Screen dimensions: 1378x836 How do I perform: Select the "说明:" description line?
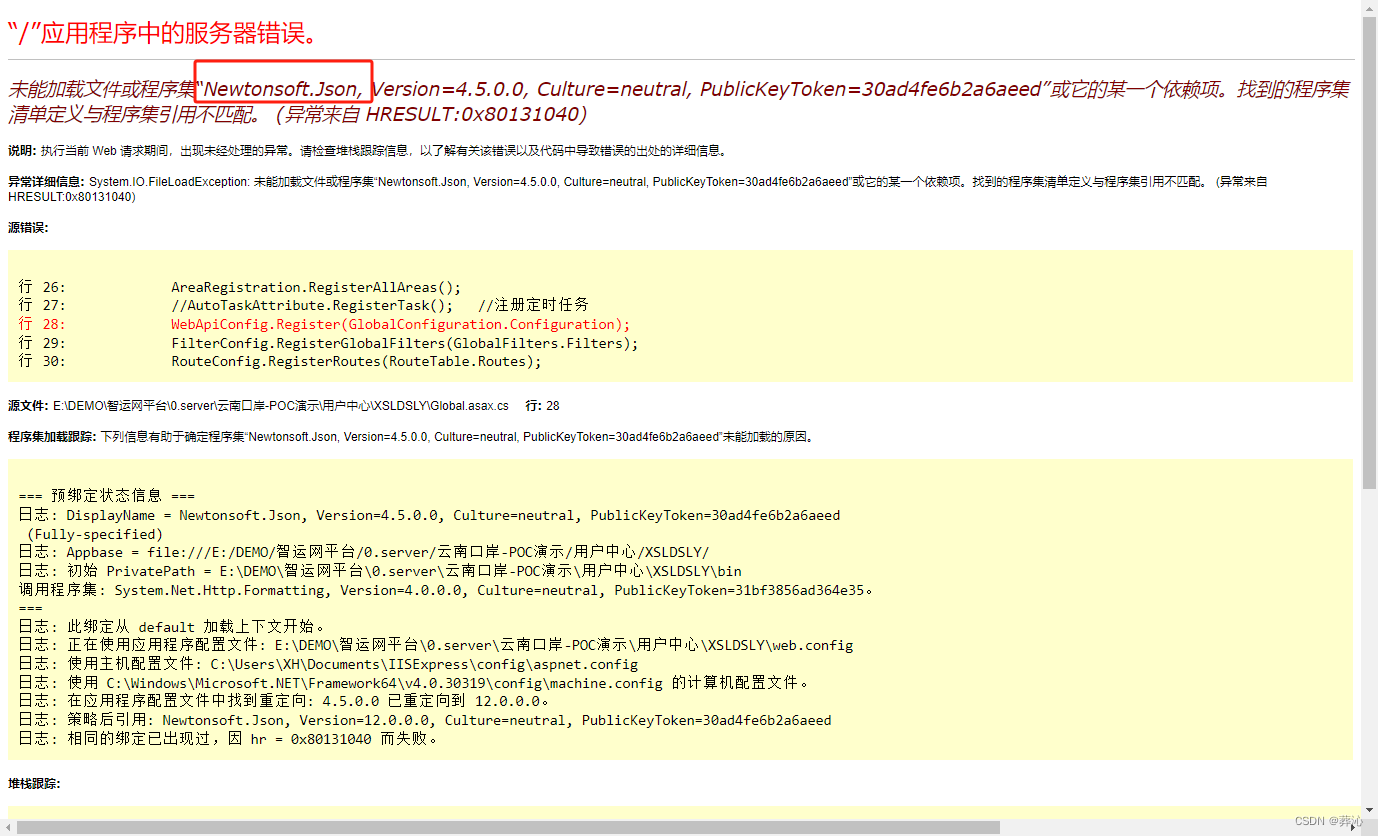368,151
